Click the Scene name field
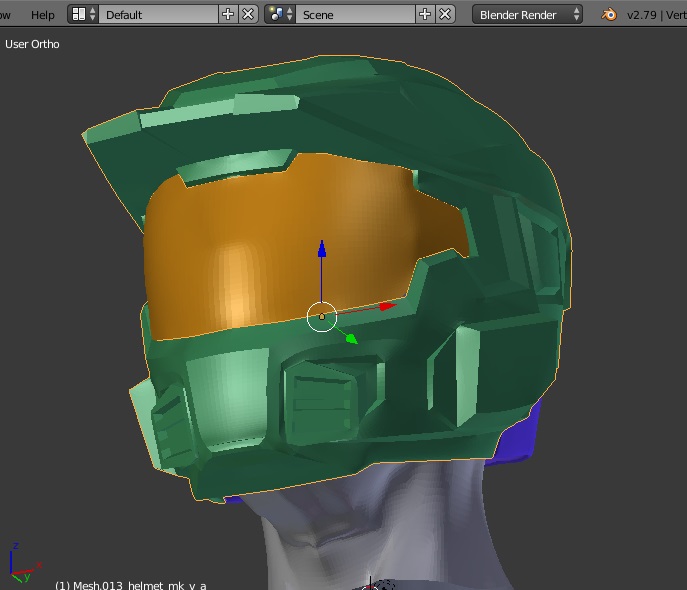This screenshot has height=590, width=687. tap(355, 14)
